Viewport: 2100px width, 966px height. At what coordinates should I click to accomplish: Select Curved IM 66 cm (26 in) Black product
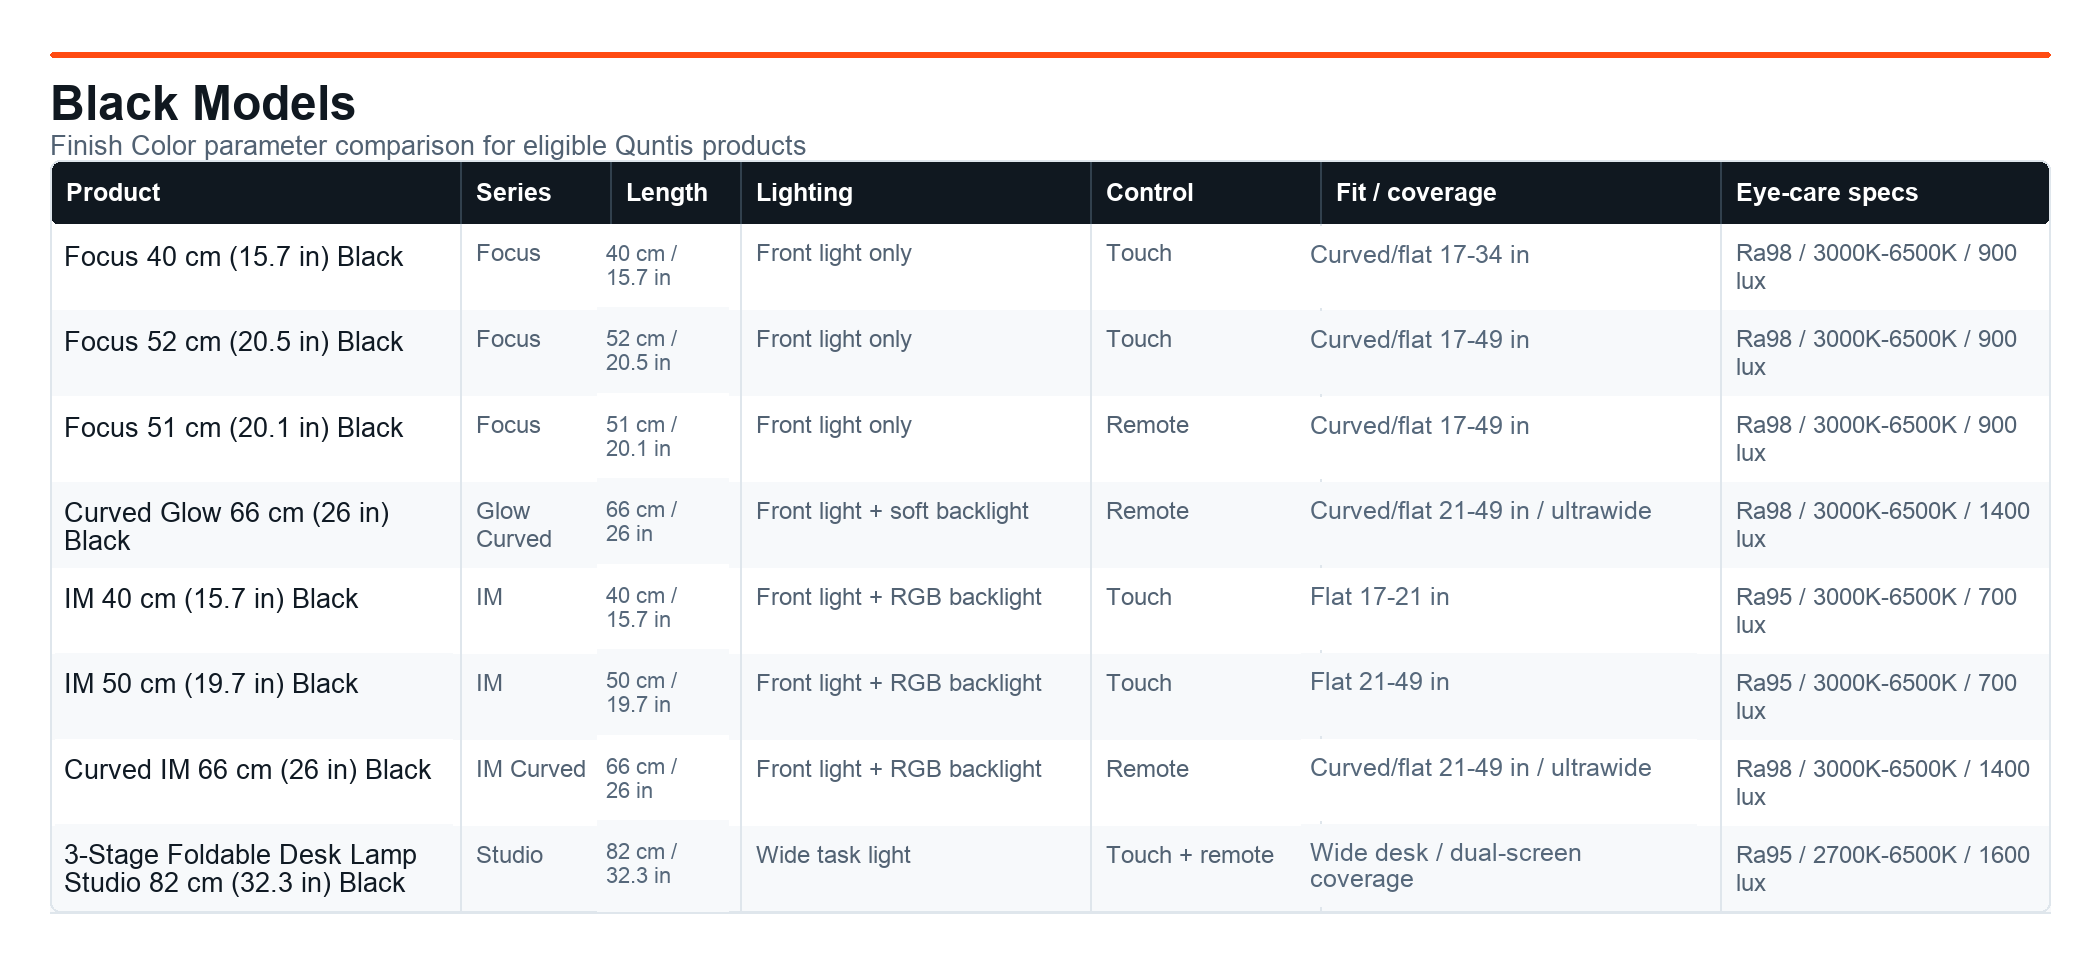coord(247,770)
